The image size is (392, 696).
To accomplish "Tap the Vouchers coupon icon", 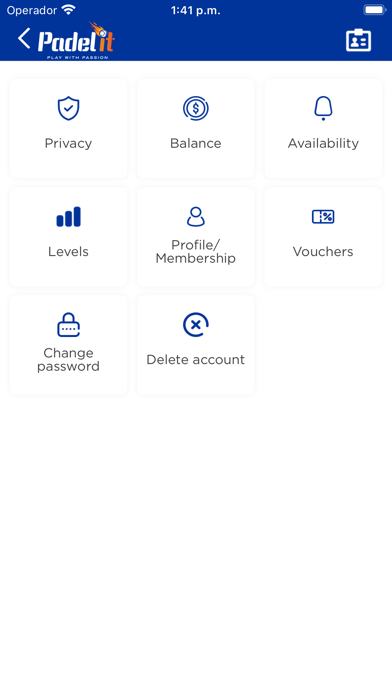I will click(x=323, y=217).
